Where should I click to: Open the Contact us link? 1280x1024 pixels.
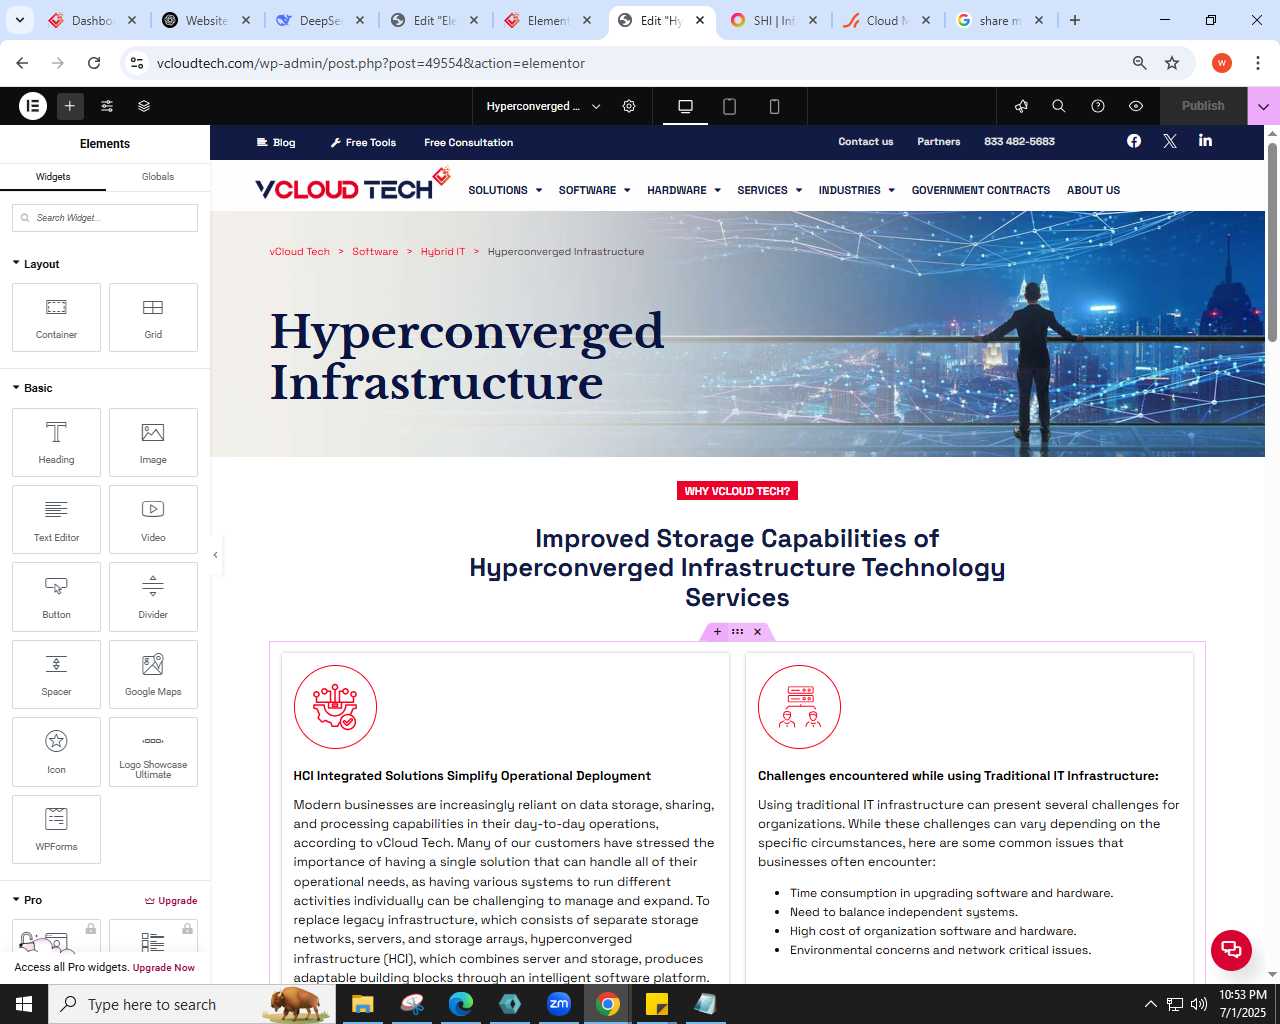tap(866, 141)
